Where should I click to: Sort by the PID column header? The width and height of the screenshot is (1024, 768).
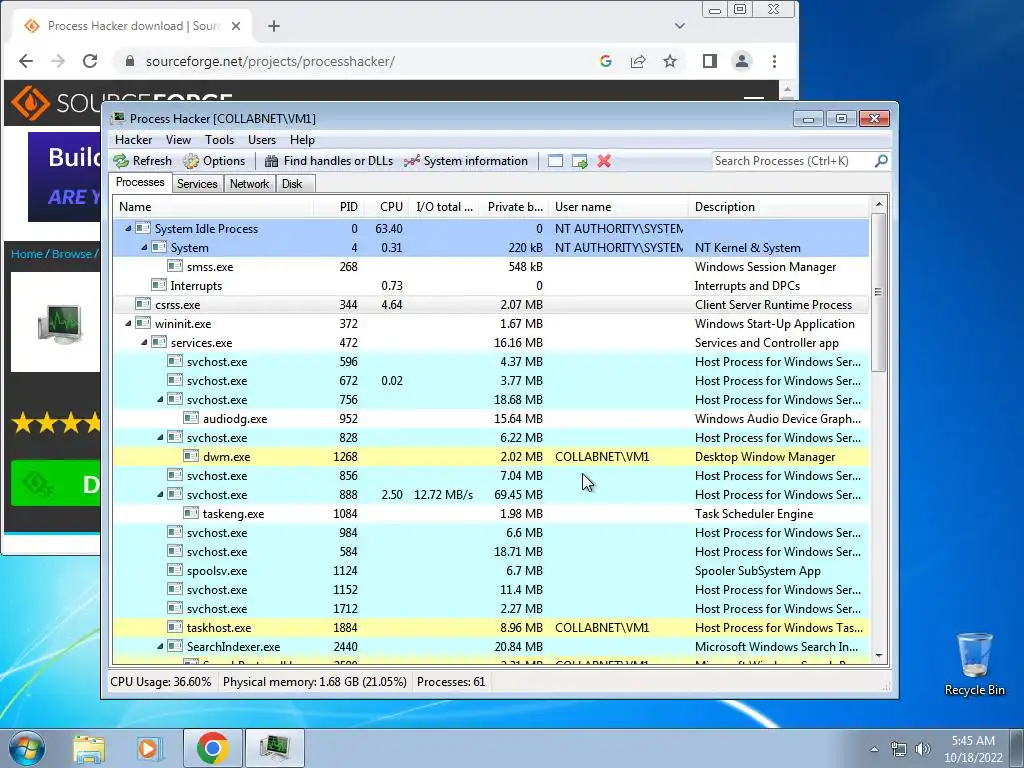click(x=339, y=206)
